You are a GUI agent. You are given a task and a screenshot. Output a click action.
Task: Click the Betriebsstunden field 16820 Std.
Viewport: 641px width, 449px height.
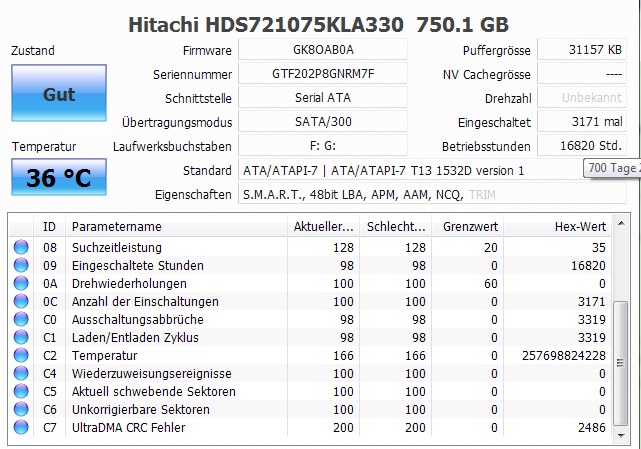click(582, 146)
